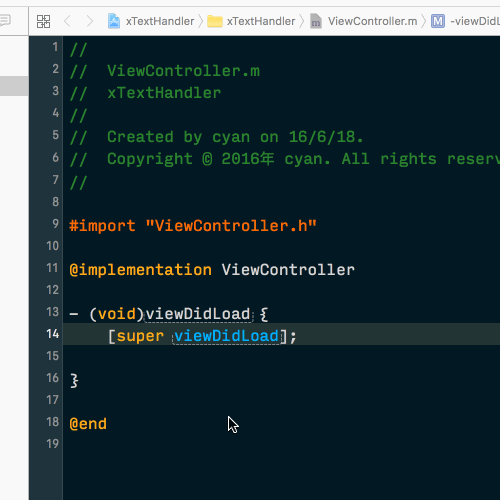Click the '#import' directive on line 9
500x500 pixels.
click(x=102, y=226)
